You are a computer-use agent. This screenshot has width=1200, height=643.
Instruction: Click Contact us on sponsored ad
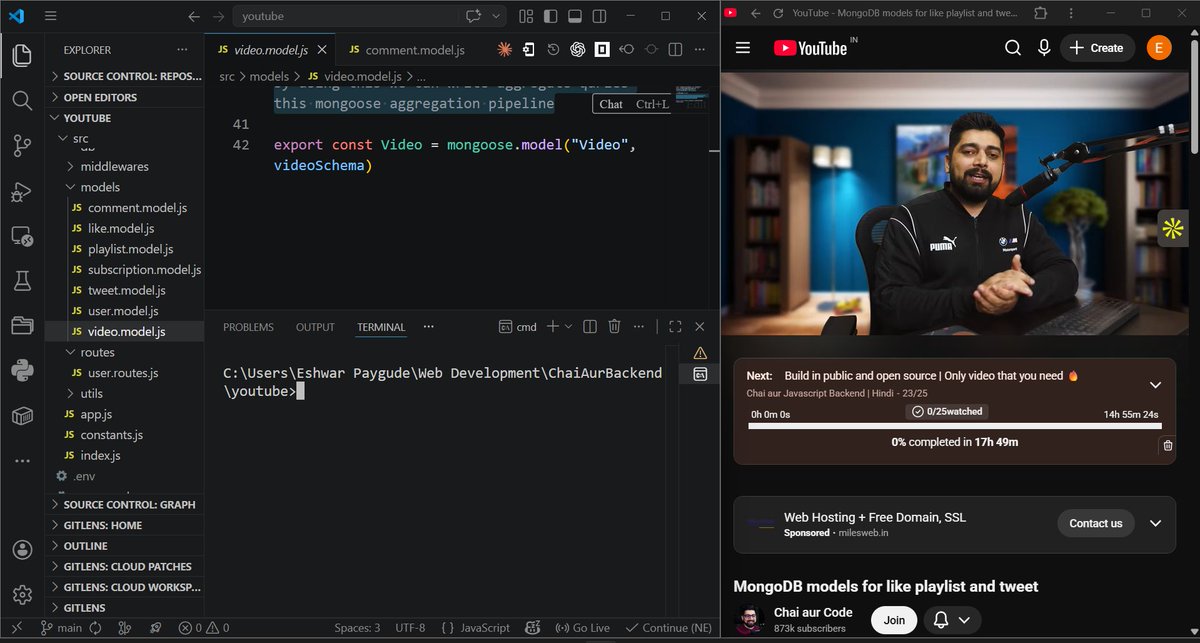point(1096,523)
